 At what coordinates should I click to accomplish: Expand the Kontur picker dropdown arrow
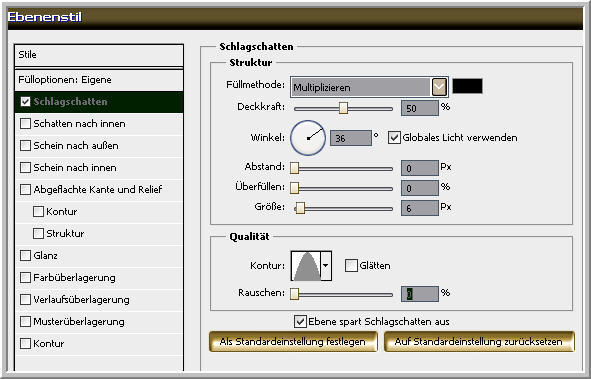pos(326,266)
